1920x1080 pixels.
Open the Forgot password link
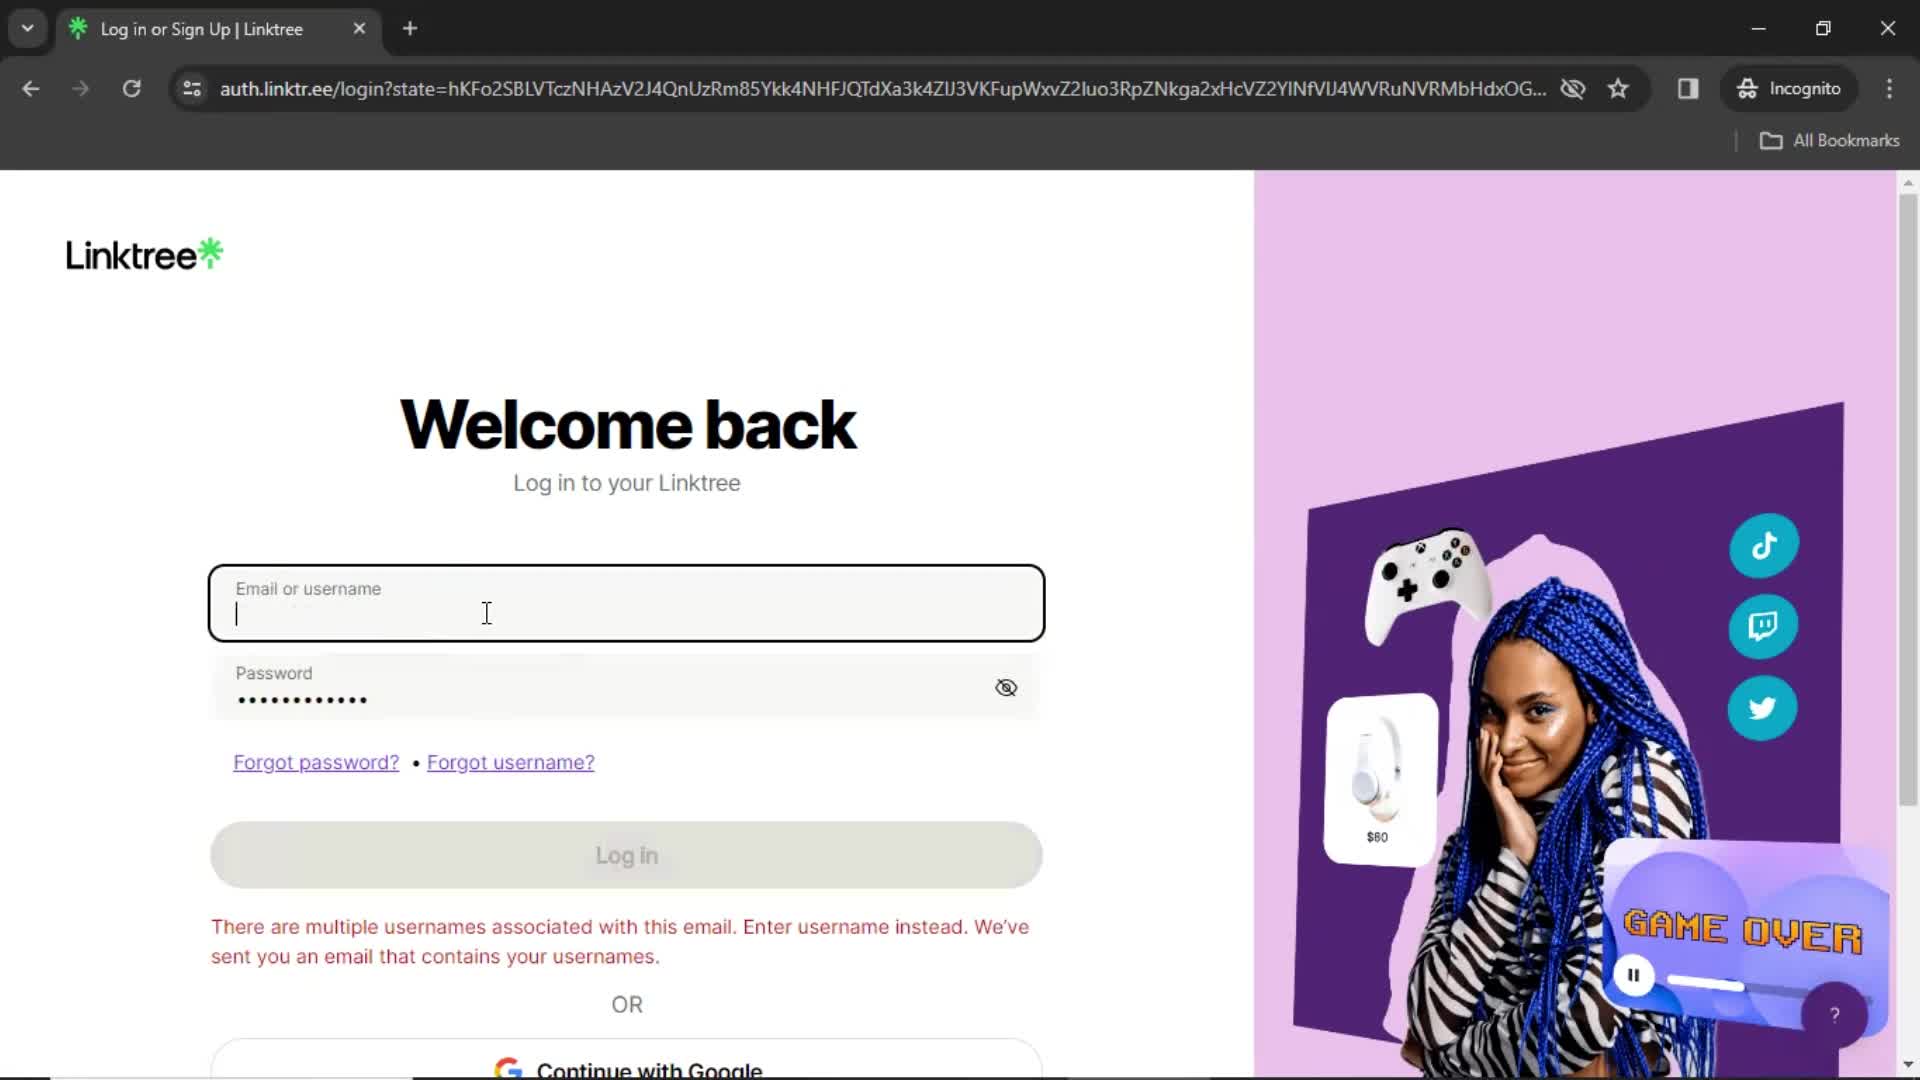[316, 762]
